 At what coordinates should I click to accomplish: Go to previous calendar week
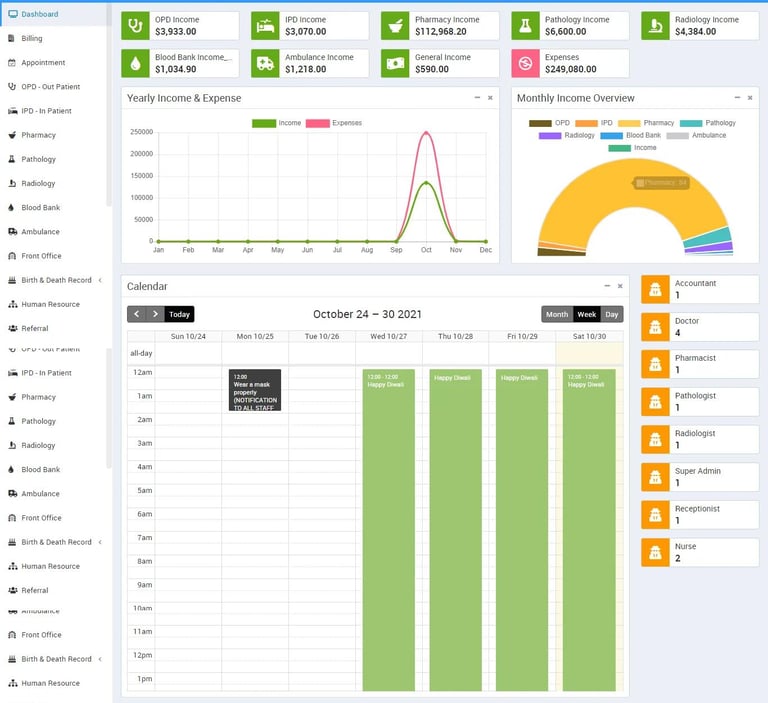[137, 314]
